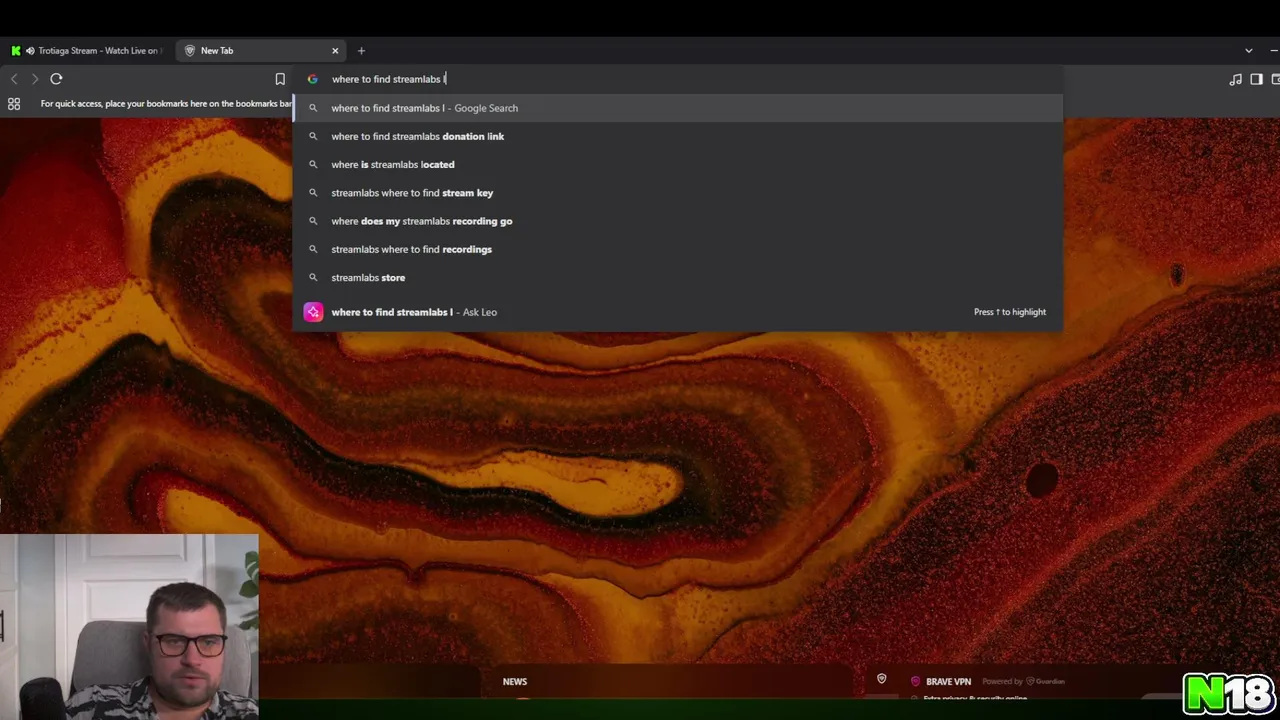This screenshot has height=720, width=1280.
Task: Click search icon beside 'donation link' suggestion
Action: tap(313, 136)
